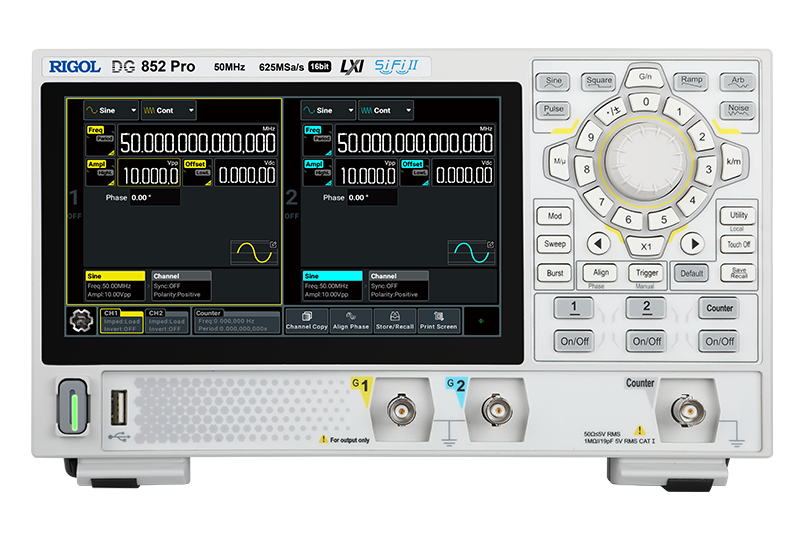Toggle channel 1 output On/Off button
800x533 pixels.
574,341
